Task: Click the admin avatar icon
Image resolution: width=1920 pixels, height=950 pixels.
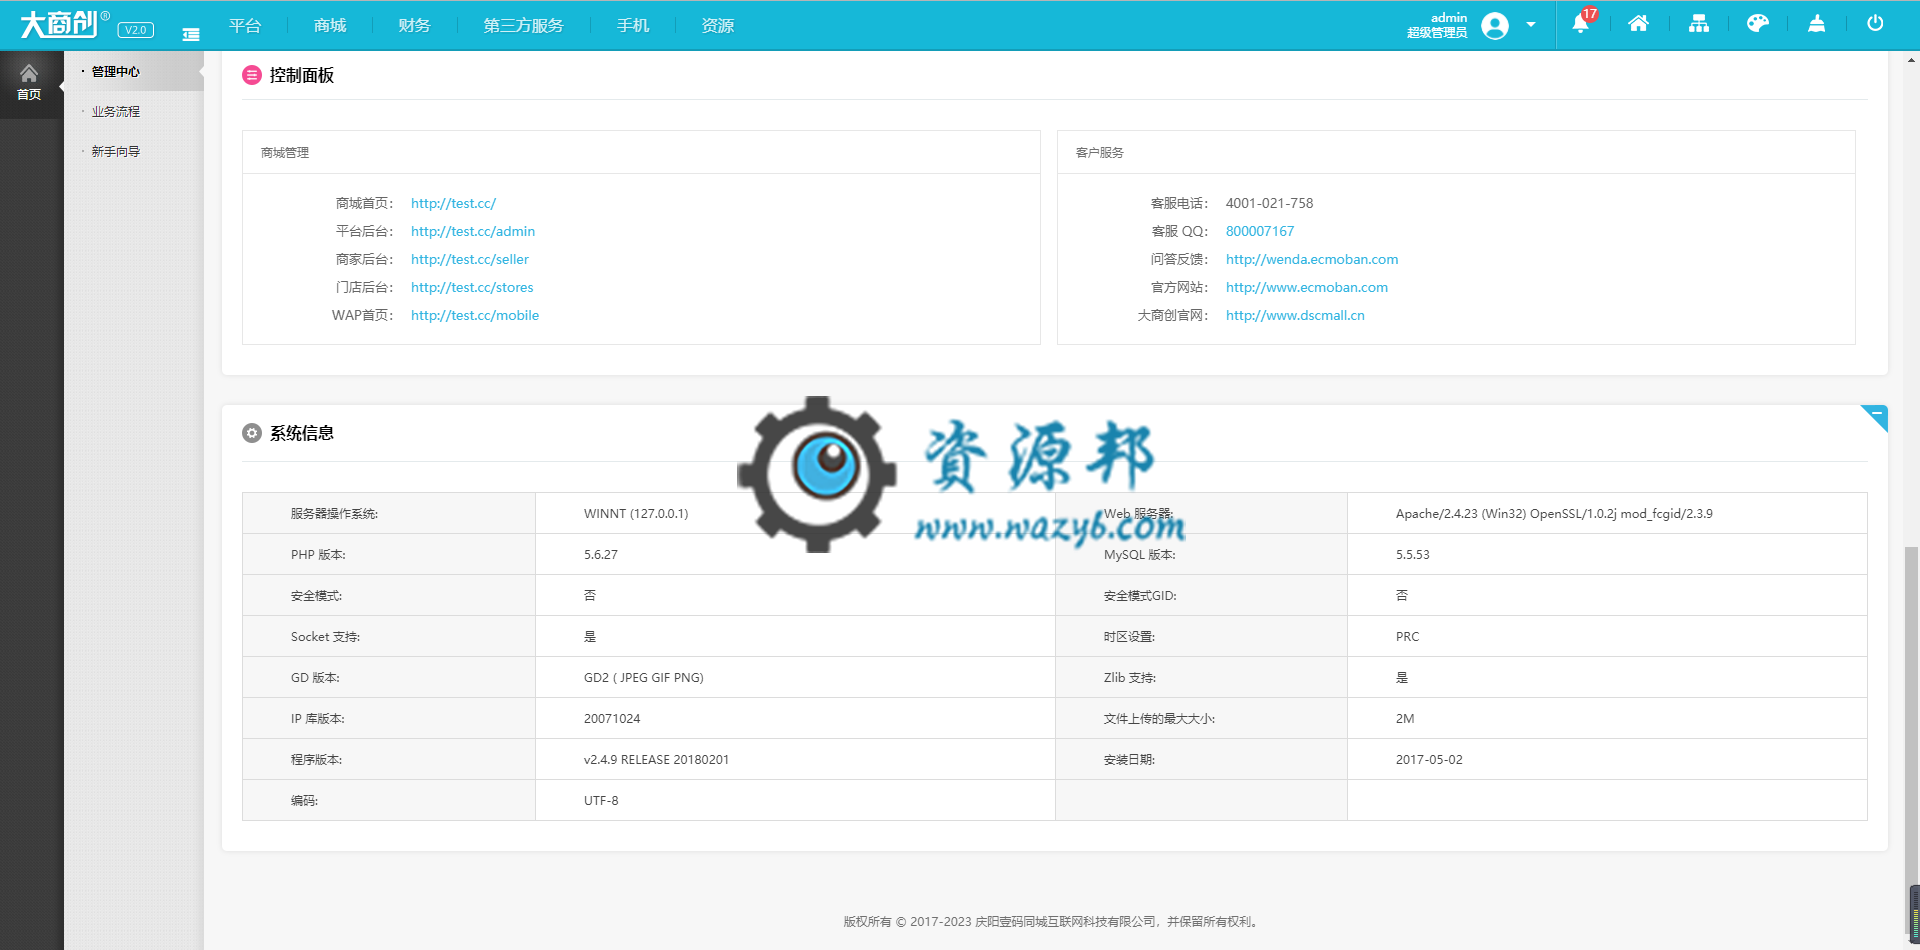Action: pyautogui.click(x=1495, y=25)
